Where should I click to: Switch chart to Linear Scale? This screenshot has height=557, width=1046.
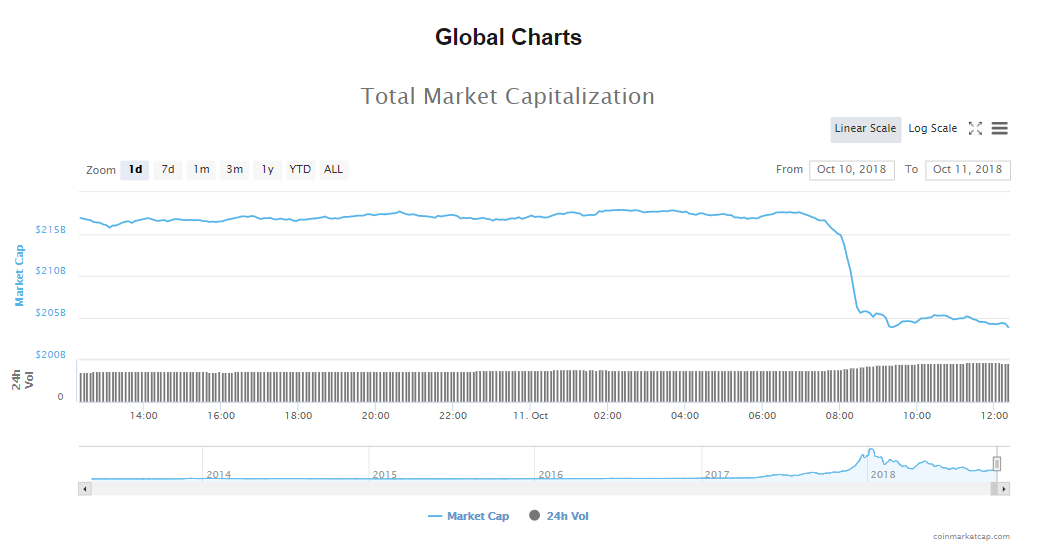[865, 128]
